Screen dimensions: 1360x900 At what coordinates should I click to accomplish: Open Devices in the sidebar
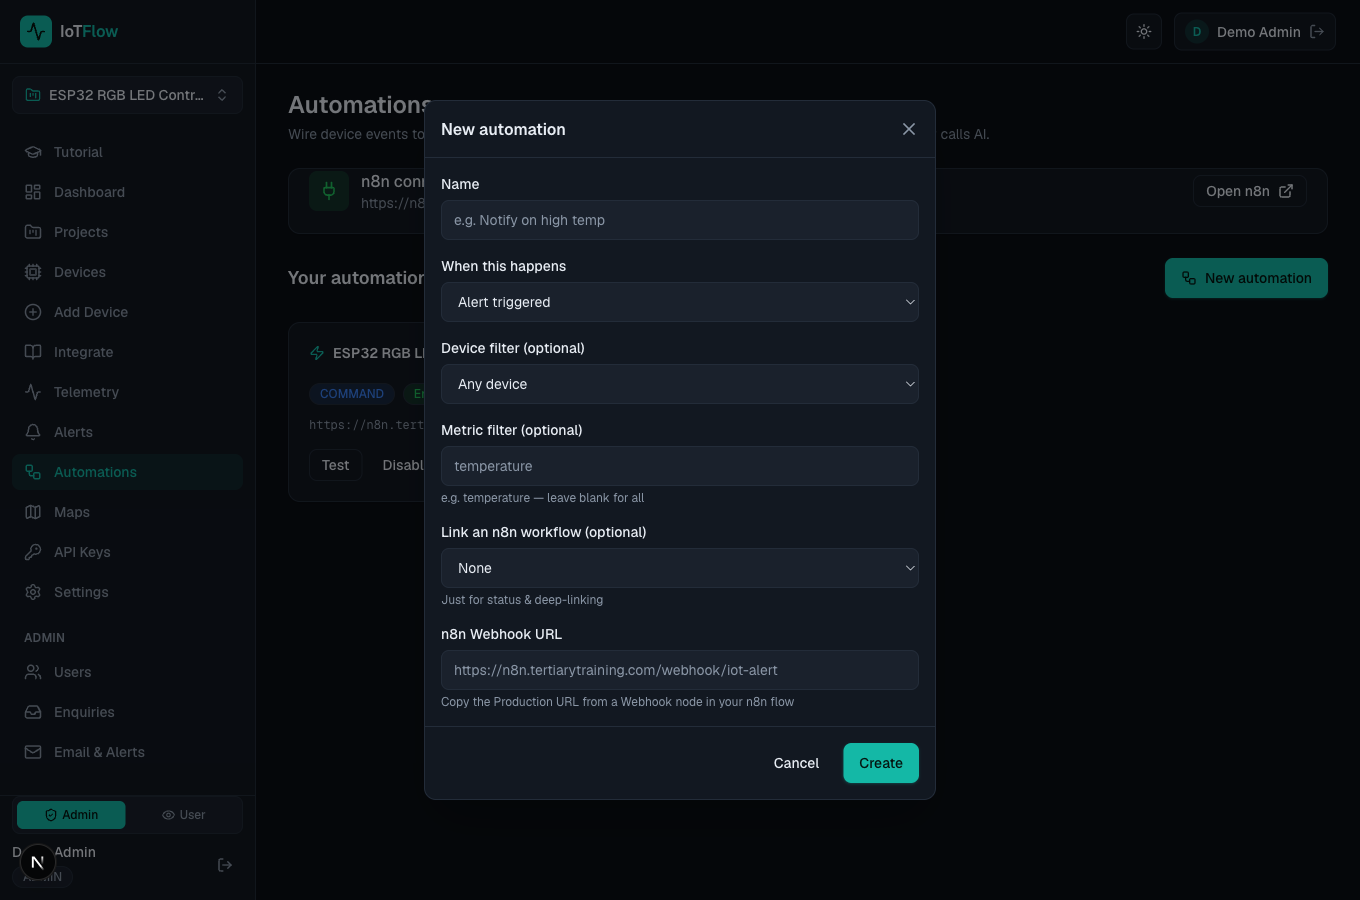128,272
